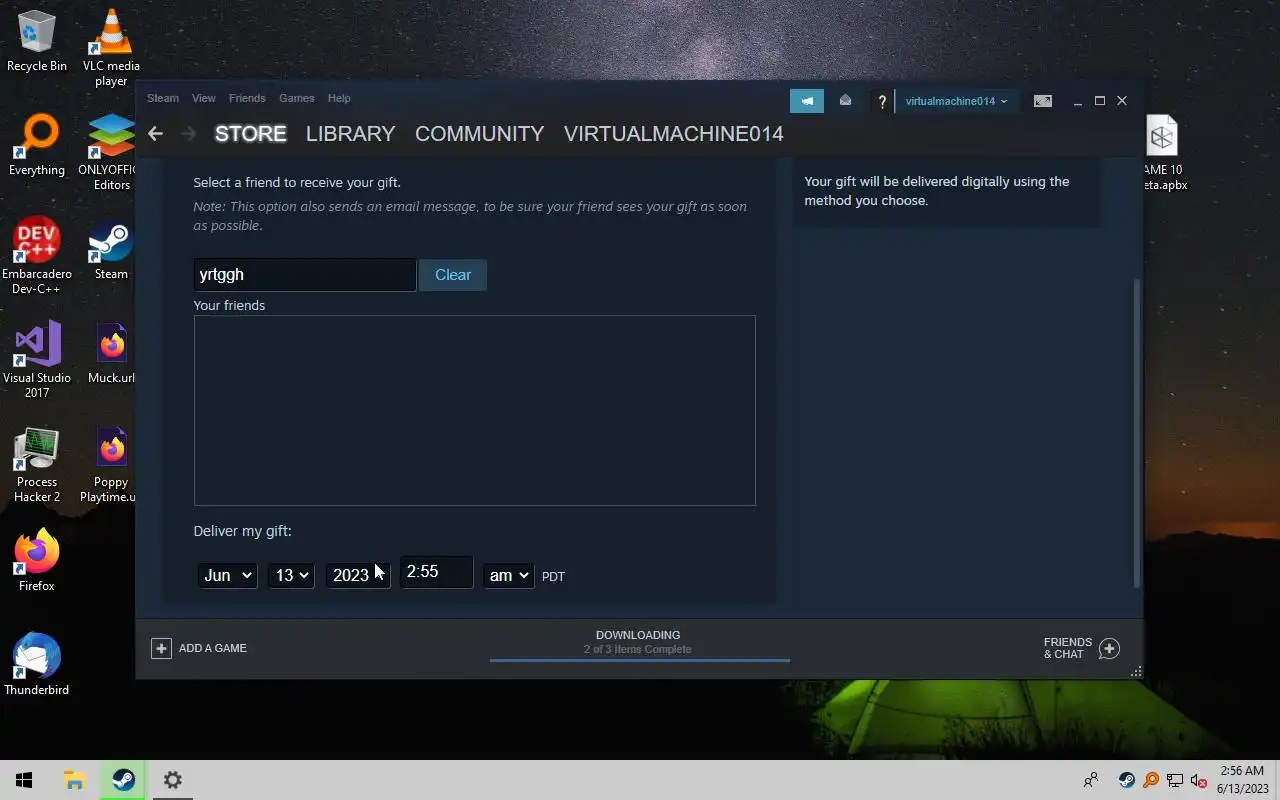Open Steam desktop shortcut icon
This screenshot has width=1280, height=800.
click(111, 249)
